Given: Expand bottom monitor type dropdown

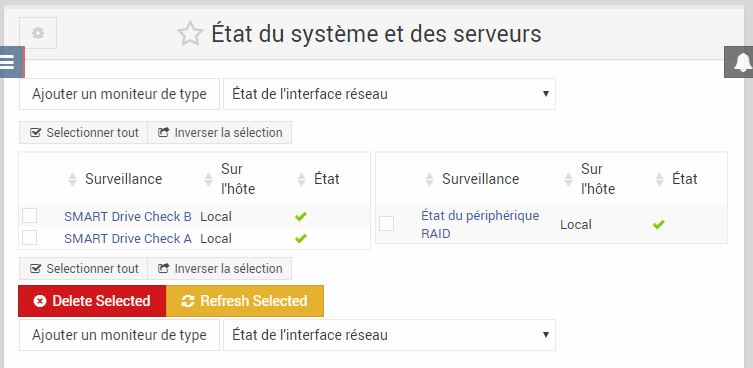Looking at the screenshot, I should (389, 335).
